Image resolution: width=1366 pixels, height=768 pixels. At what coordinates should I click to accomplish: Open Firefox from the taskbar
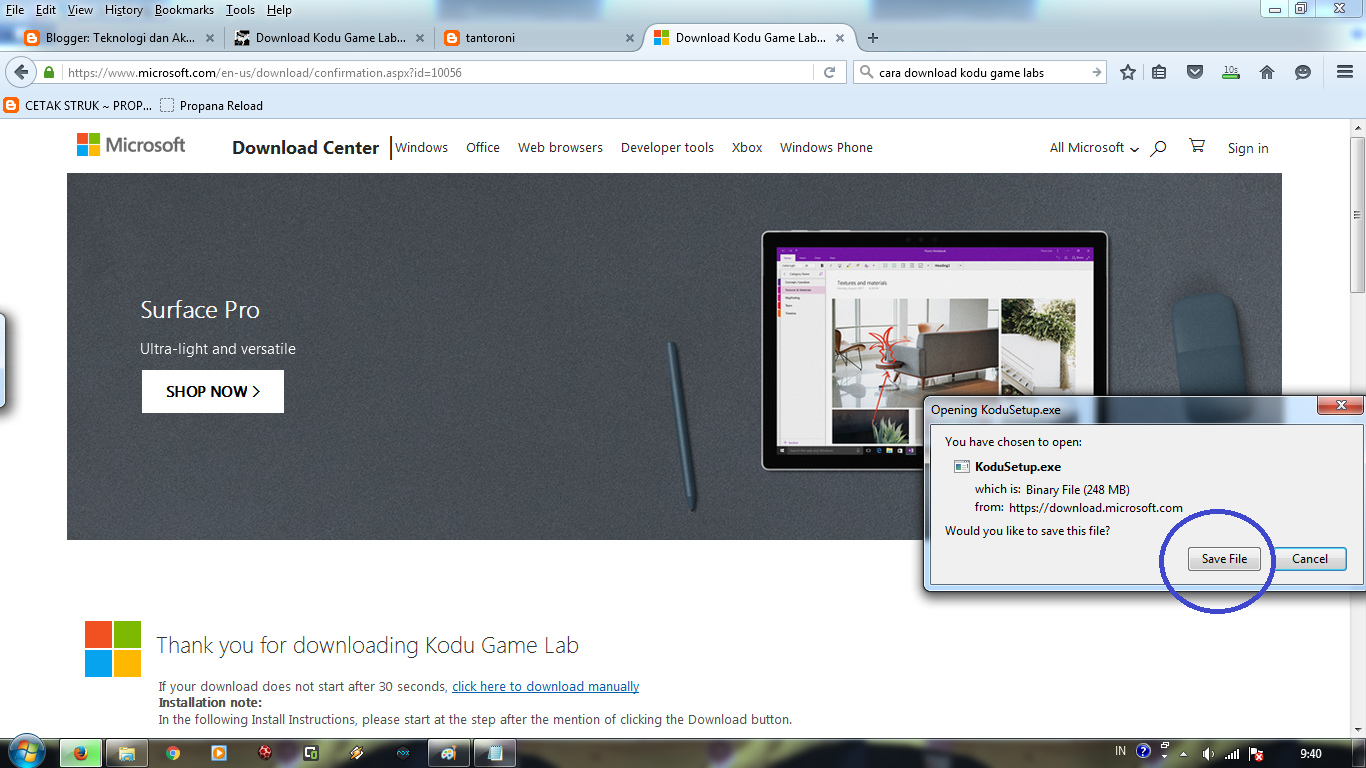[81, 753]
